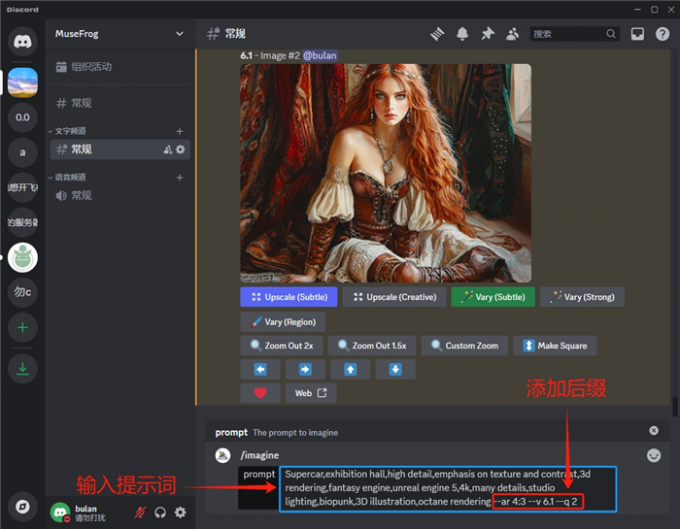680x529 pixels.
Task: Click Zoom Out 2x button
Action: [x=281, y=346]
